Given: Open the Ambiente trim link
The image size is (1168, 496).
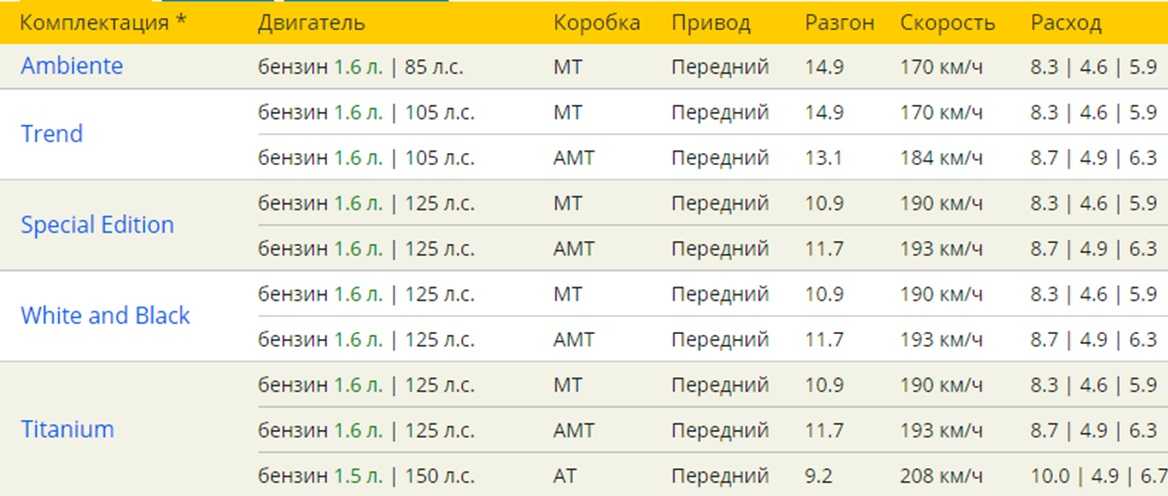Looking at the screenshot, I should 72,66.
